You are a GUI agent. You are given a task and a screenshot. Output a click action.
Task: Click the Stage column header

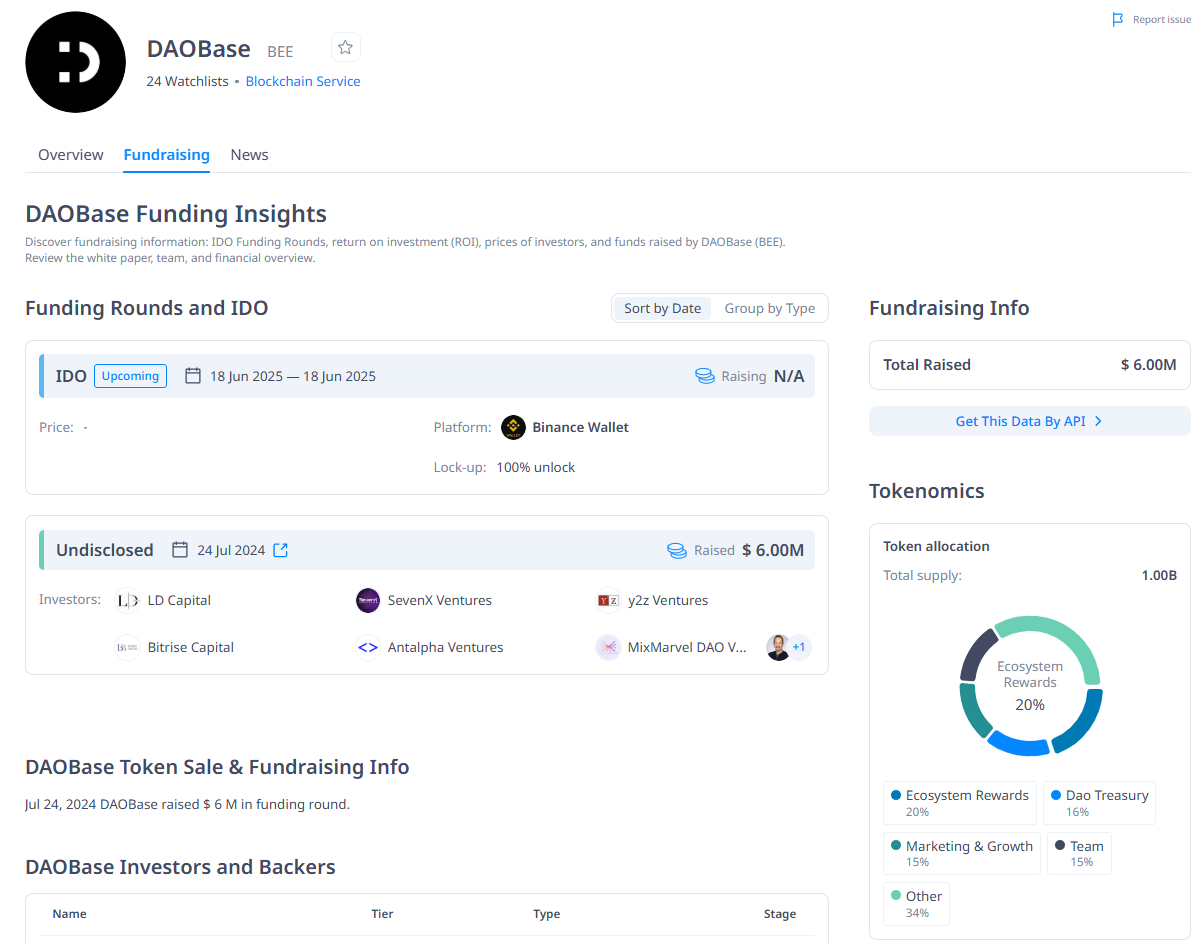780,914
